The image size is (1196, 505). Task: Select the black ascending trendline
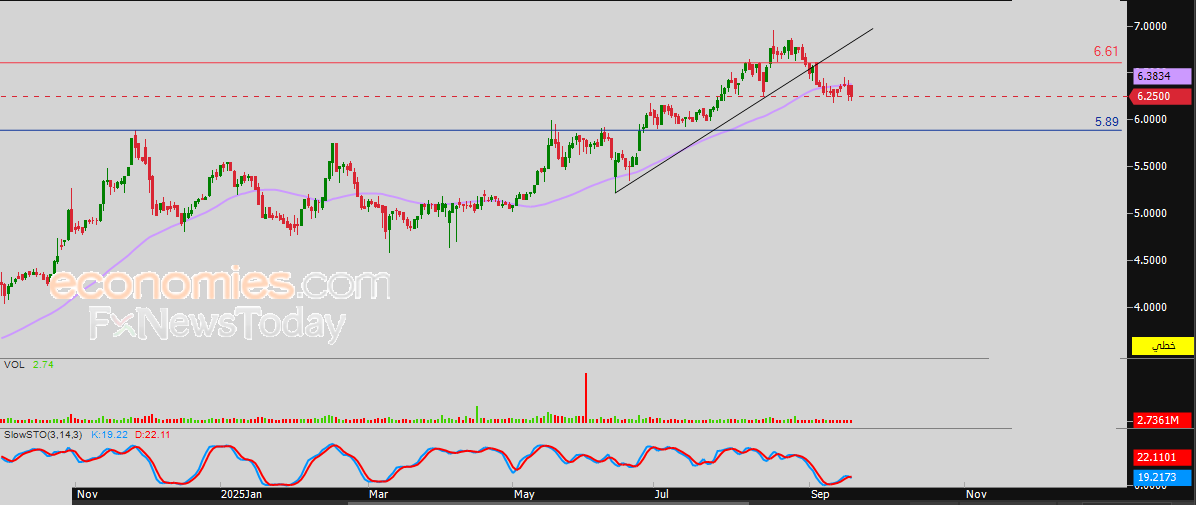click(744, 111)
